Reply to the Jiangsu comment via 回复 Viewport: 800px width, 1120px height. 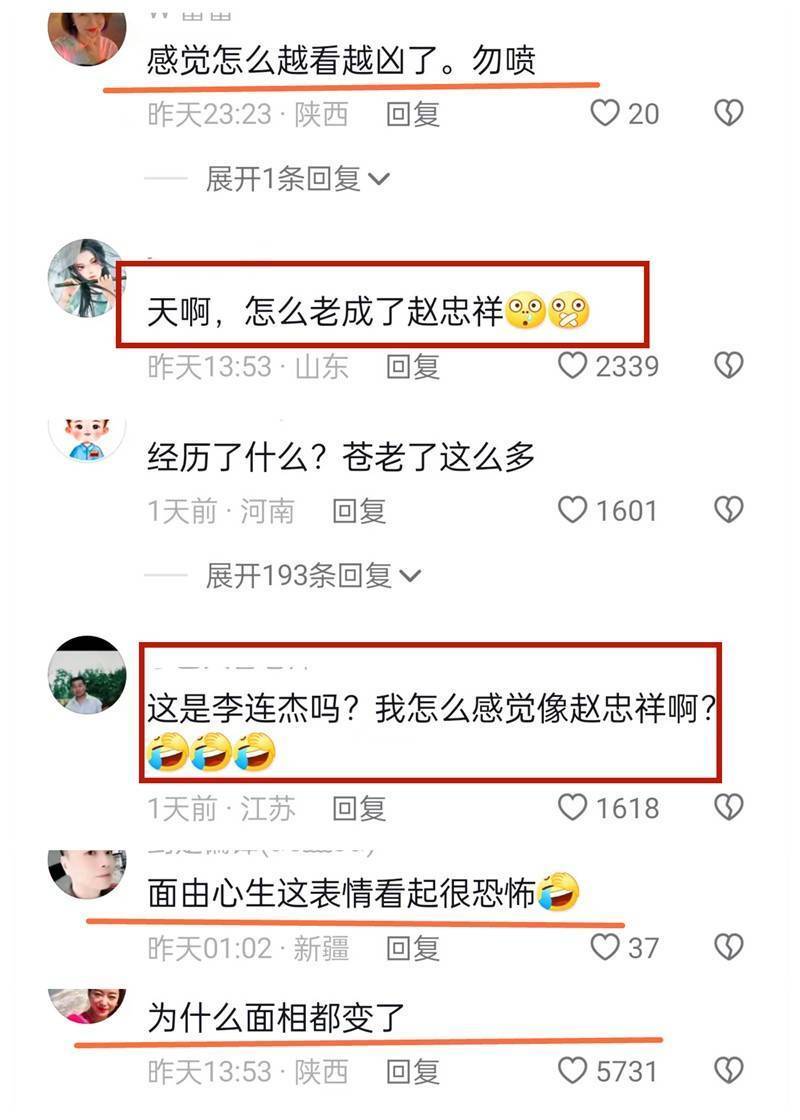click(x=359, y=809)
